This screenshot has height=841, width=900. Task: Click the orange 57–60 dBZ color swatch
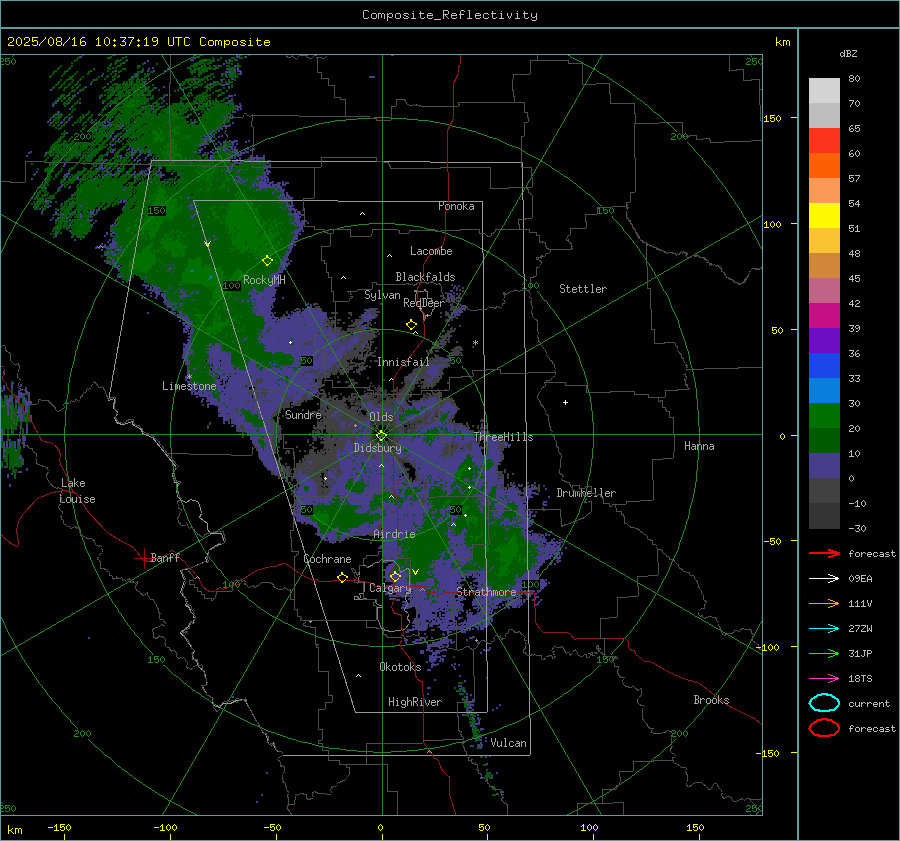824,166
